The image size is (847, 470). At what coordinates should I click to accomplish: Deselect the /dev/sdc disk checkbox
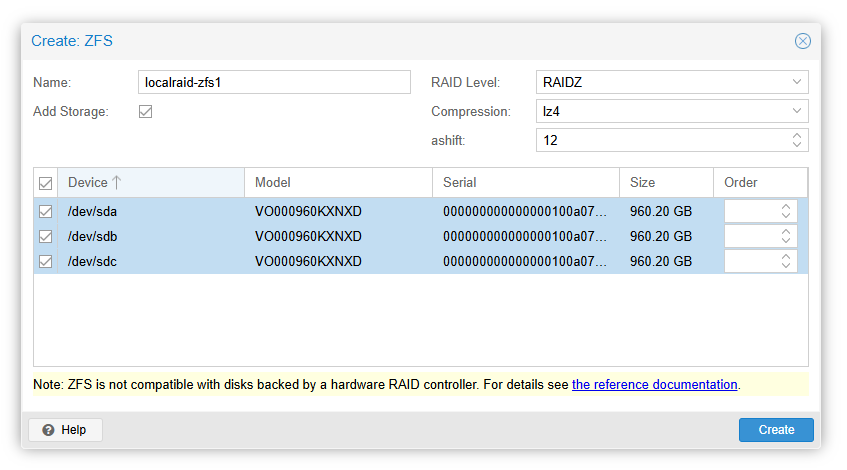tap(45, 261)
